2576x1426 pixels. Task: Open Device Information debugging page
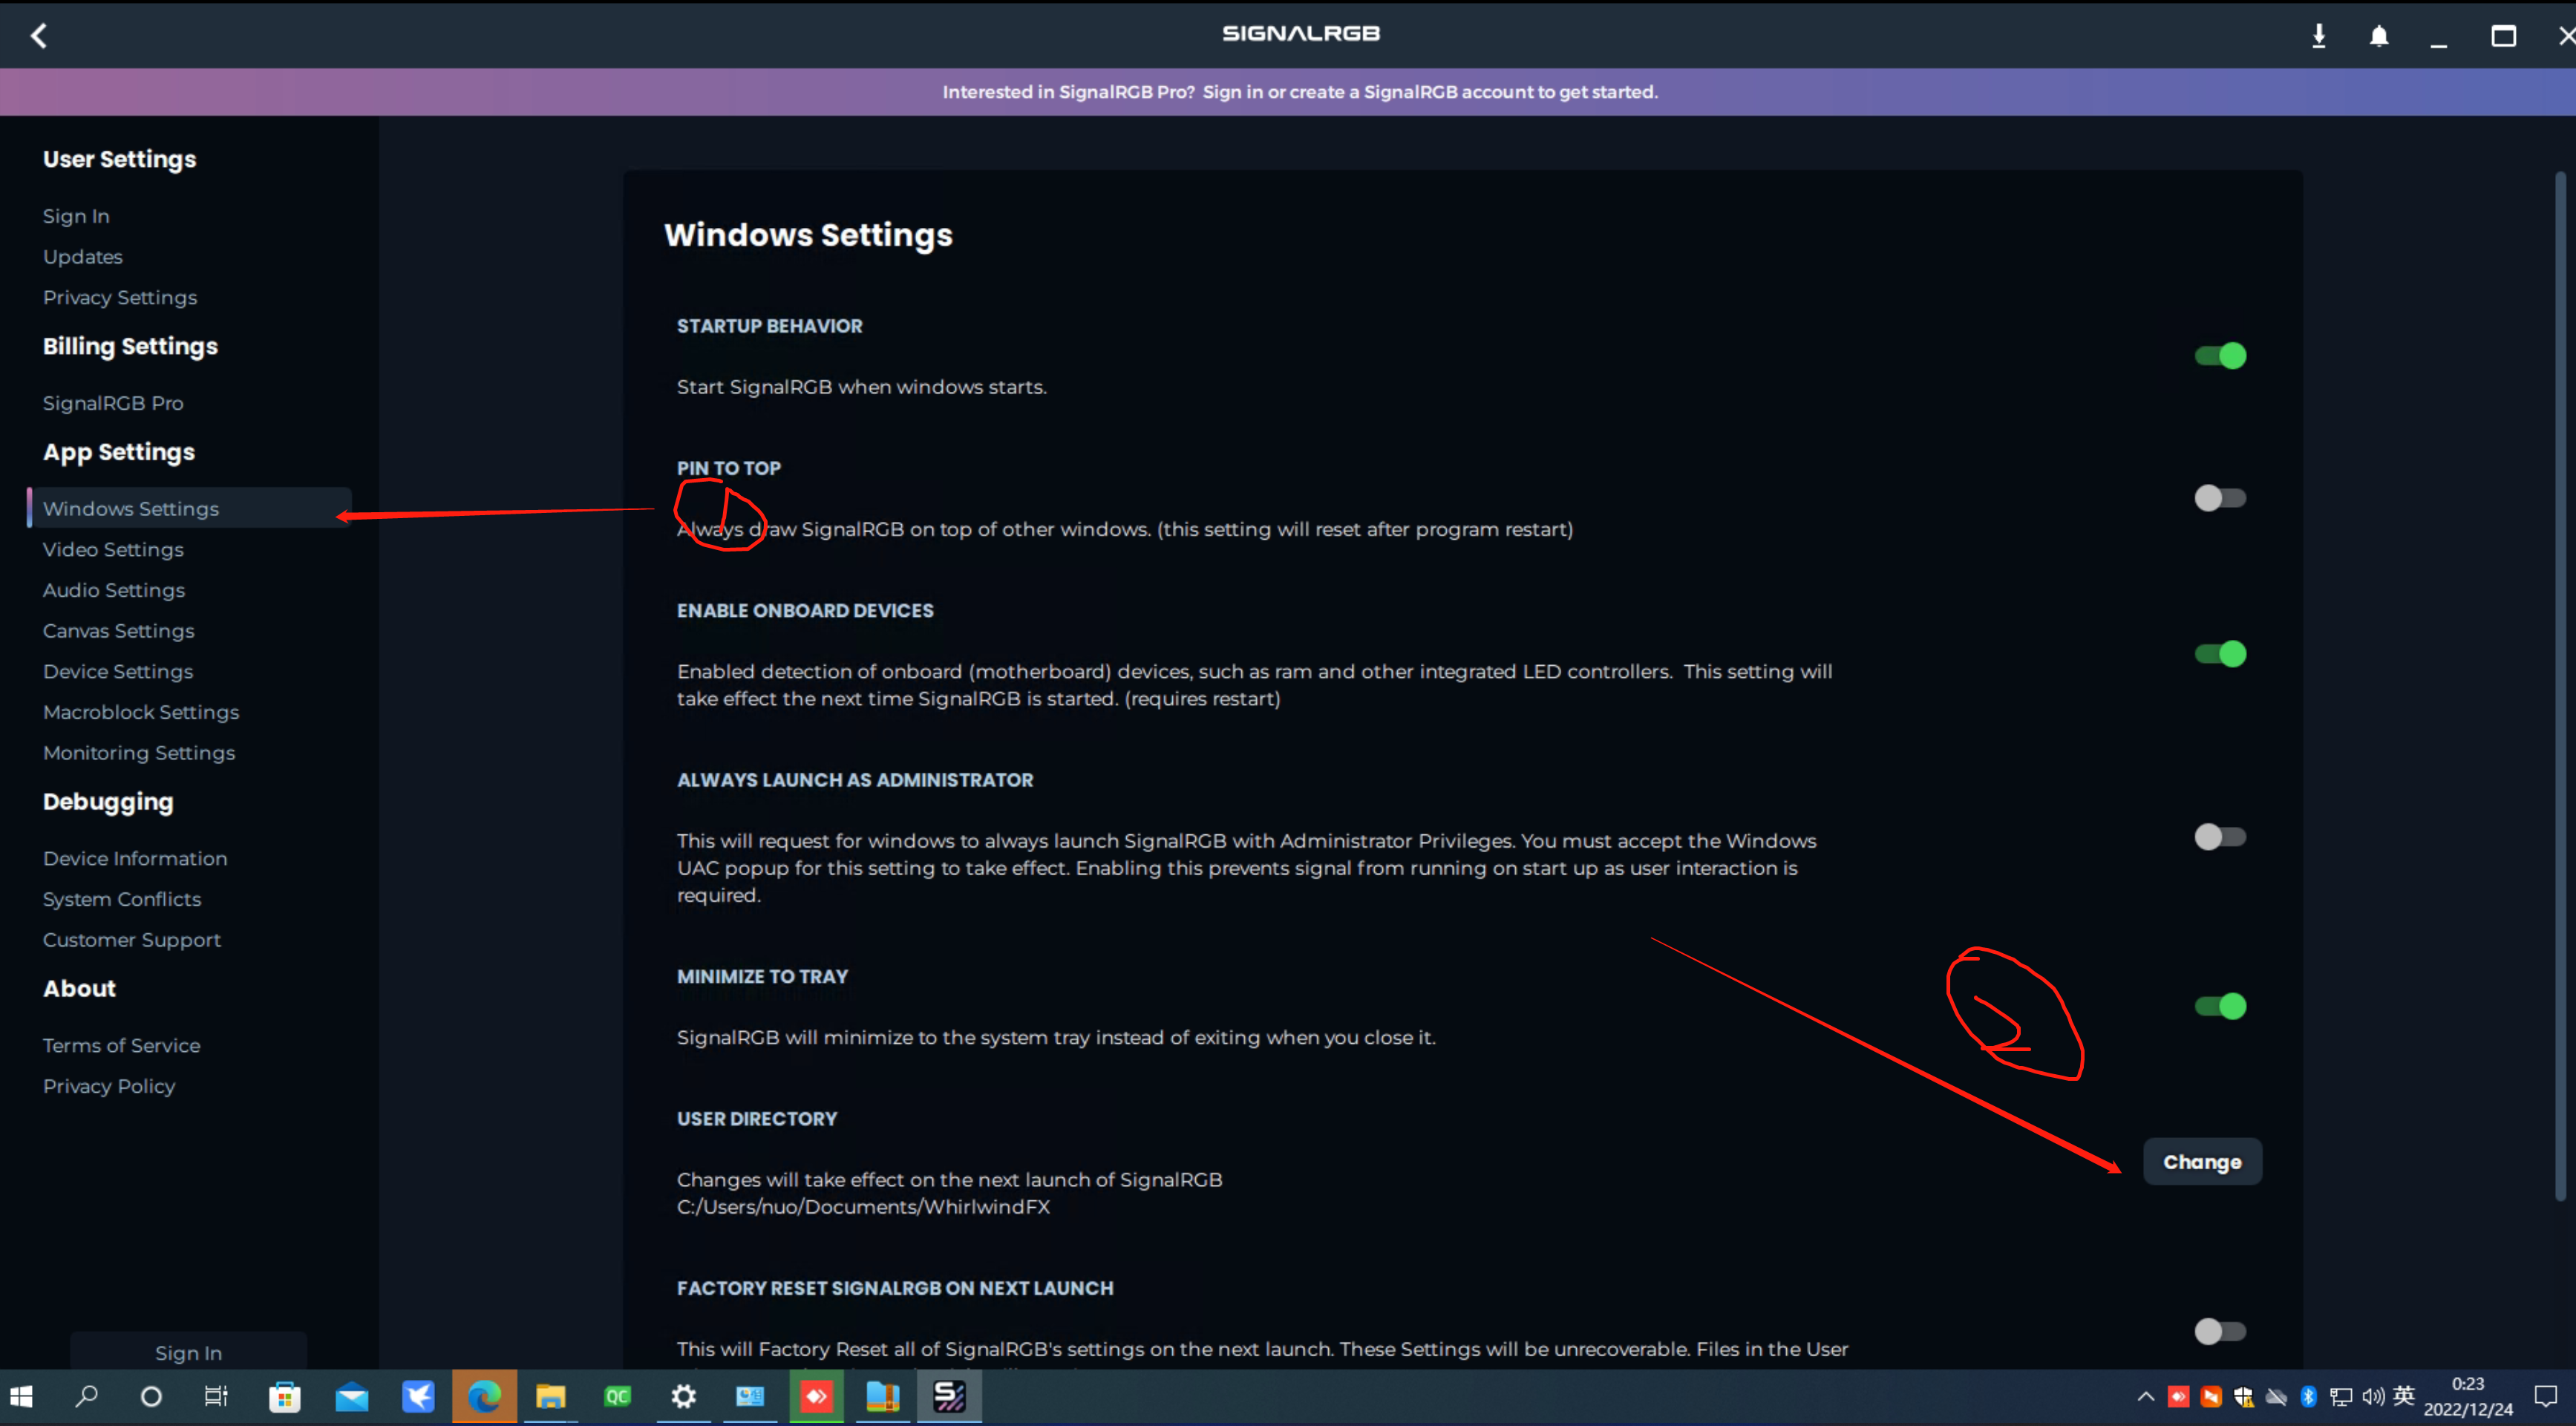(x=135, y=859)
